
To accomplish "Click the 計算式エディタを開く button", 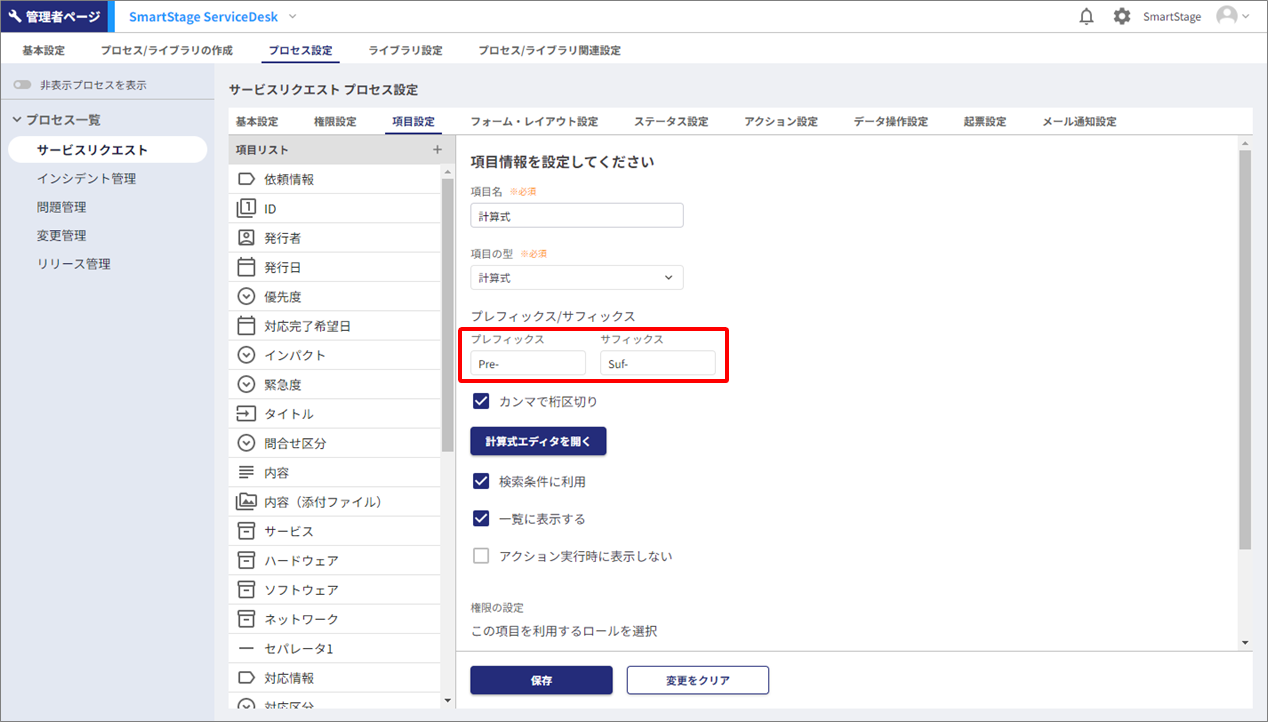I will 538,441.
